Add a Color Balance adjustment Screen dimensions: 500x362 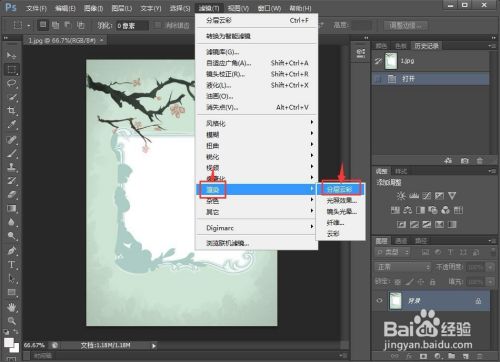(x=407, y=210)
